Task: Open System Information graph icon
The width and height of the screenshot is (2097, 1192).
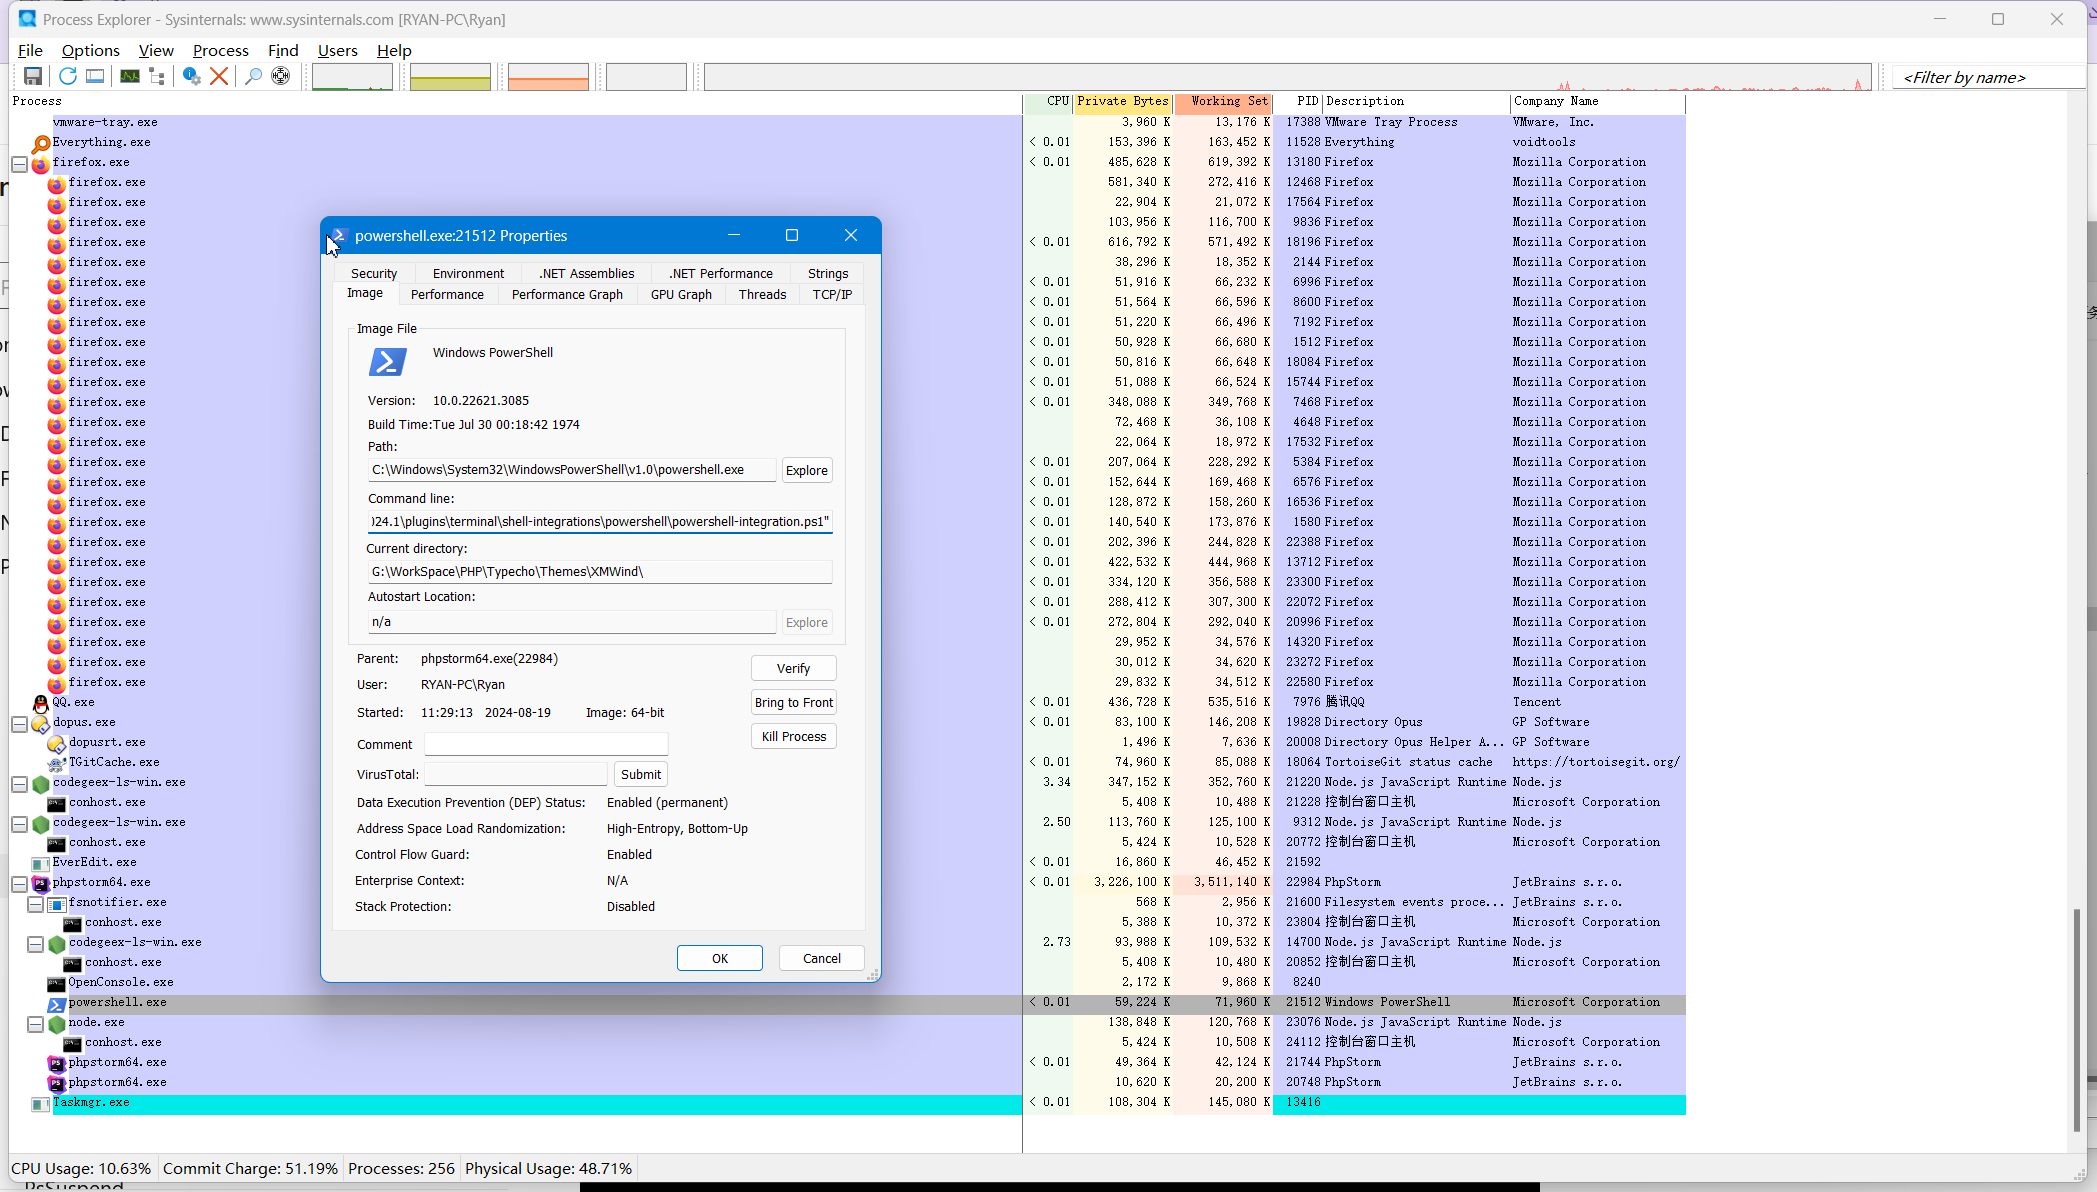Action: coord(130,76)
